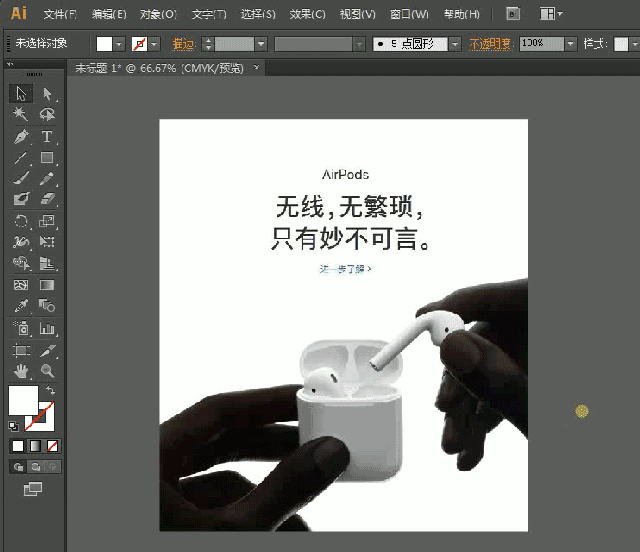Select the Line Segment tool
640x552 pixels.
pyautogui.click(x=20, y=158)
